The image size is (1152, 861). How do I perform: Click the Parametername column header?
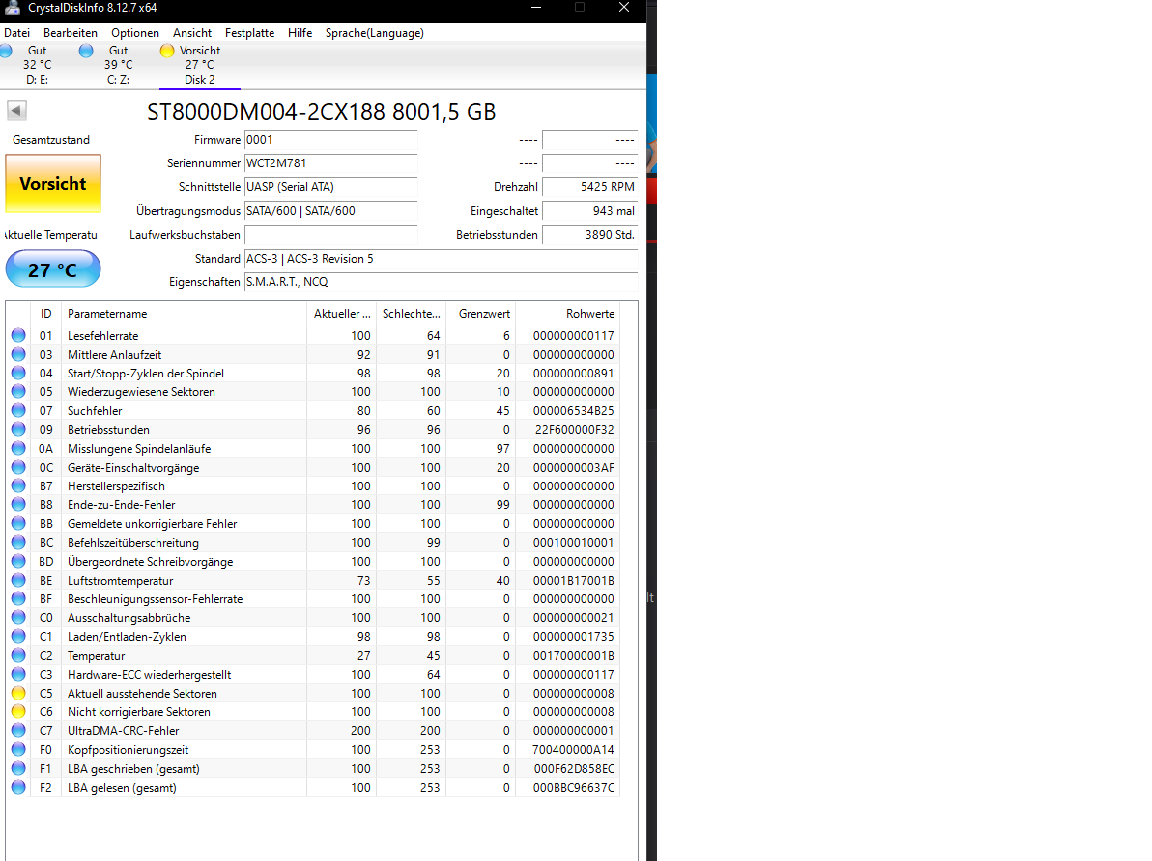click(184, 314)
